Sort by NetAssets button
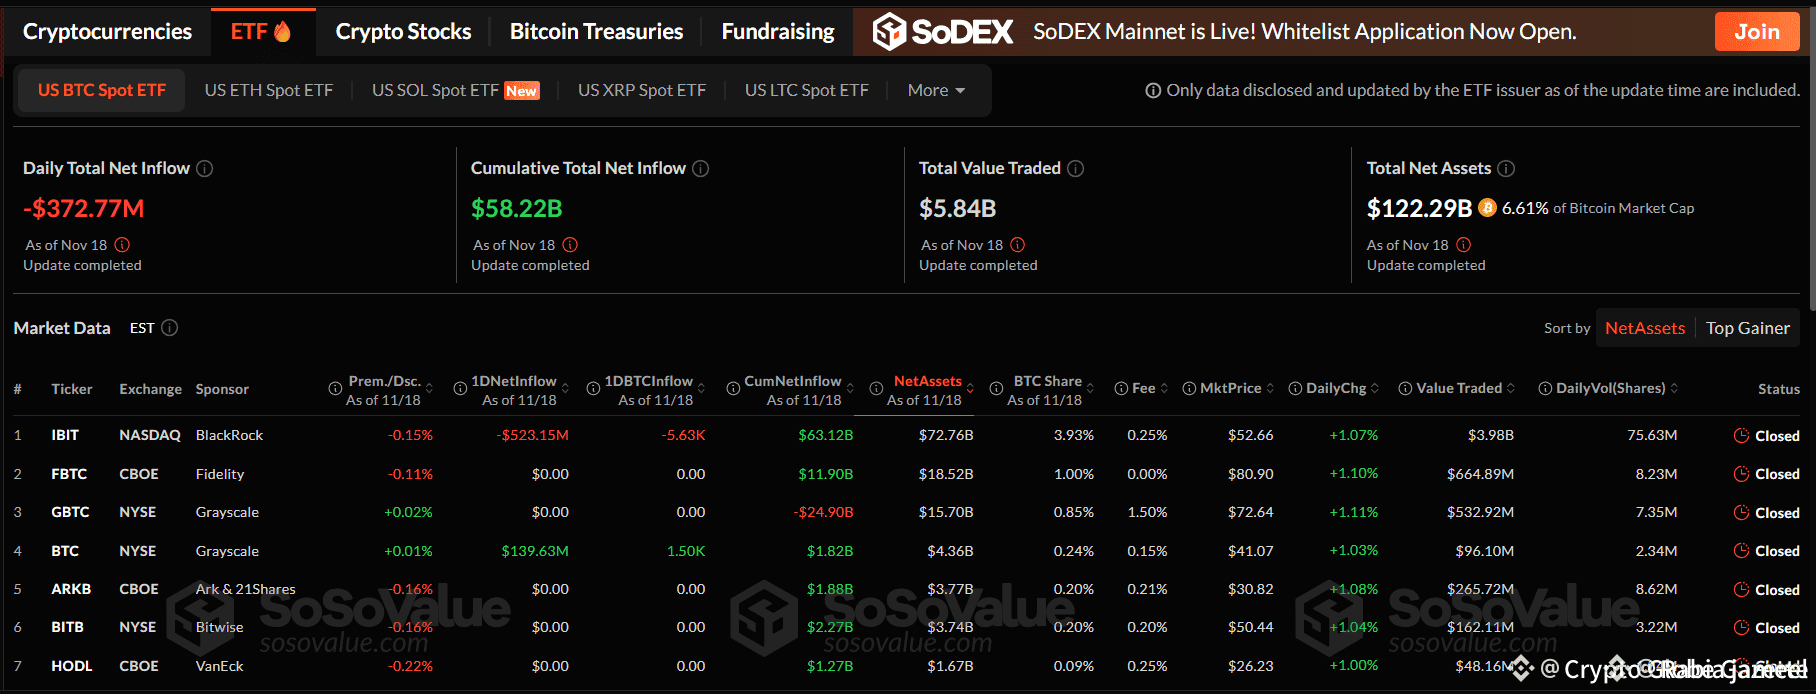 tap(1645, 328)
